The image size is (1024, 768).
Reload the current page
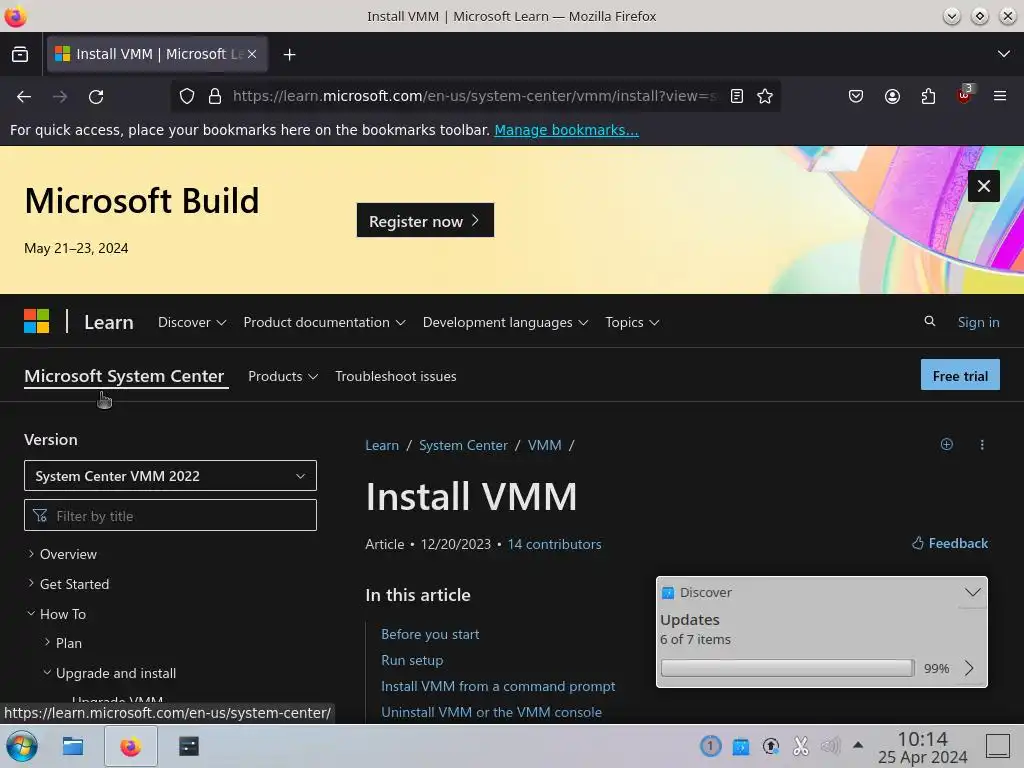tap(96, 97)
